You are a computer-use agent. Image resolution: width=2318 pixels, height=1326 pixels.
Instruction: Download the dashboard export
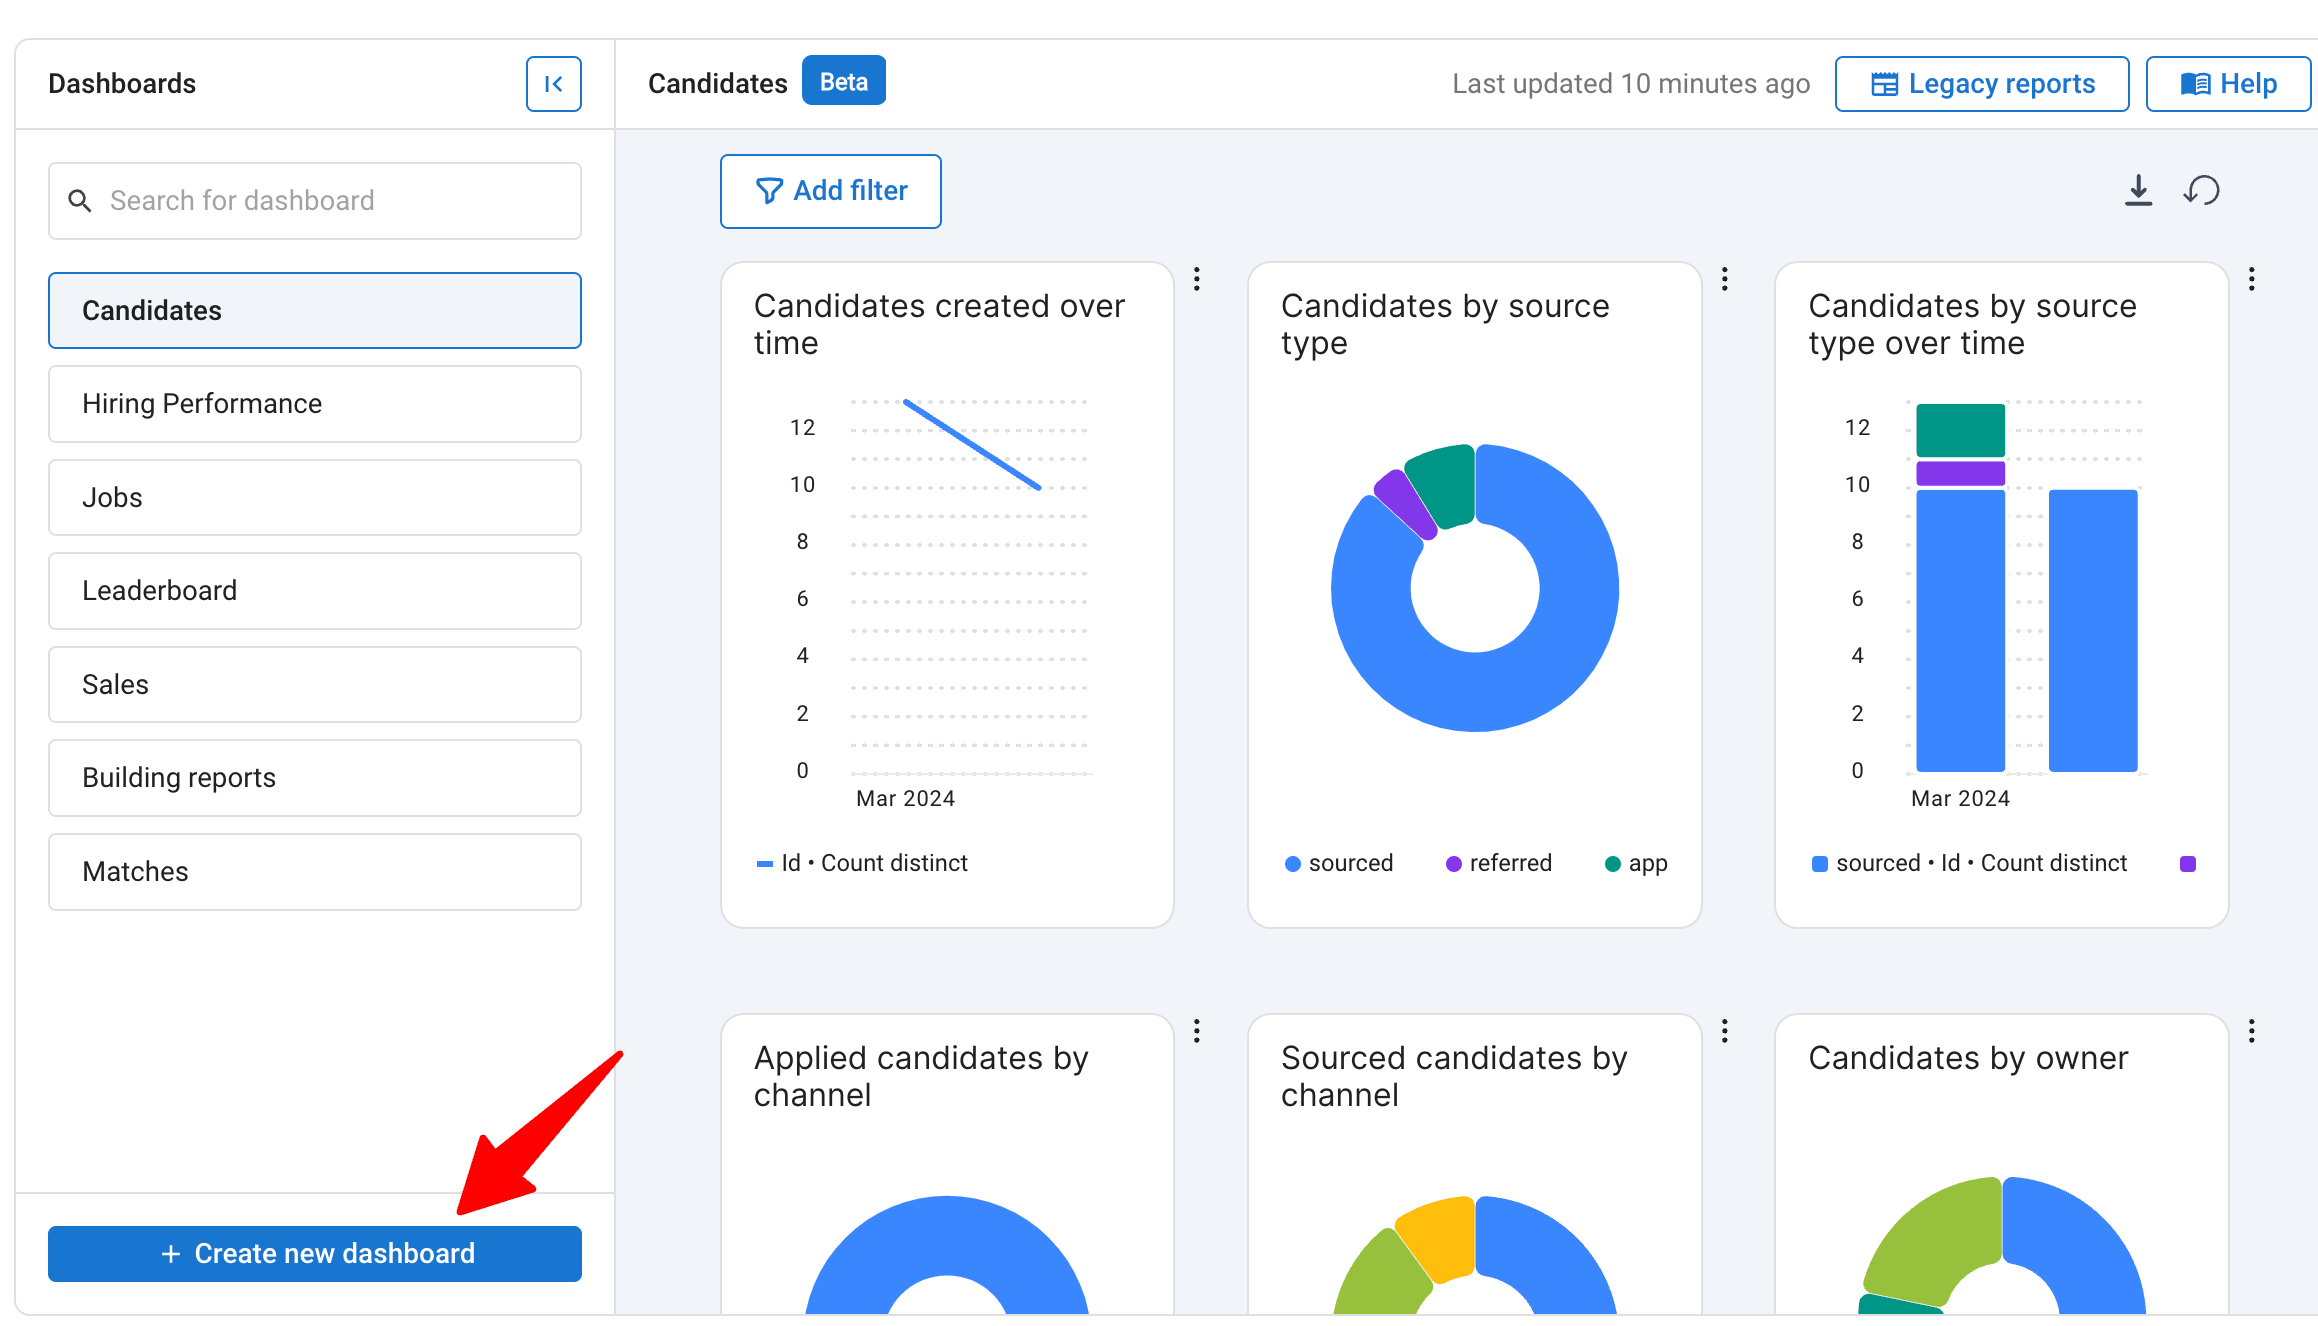pos(2138,190)
